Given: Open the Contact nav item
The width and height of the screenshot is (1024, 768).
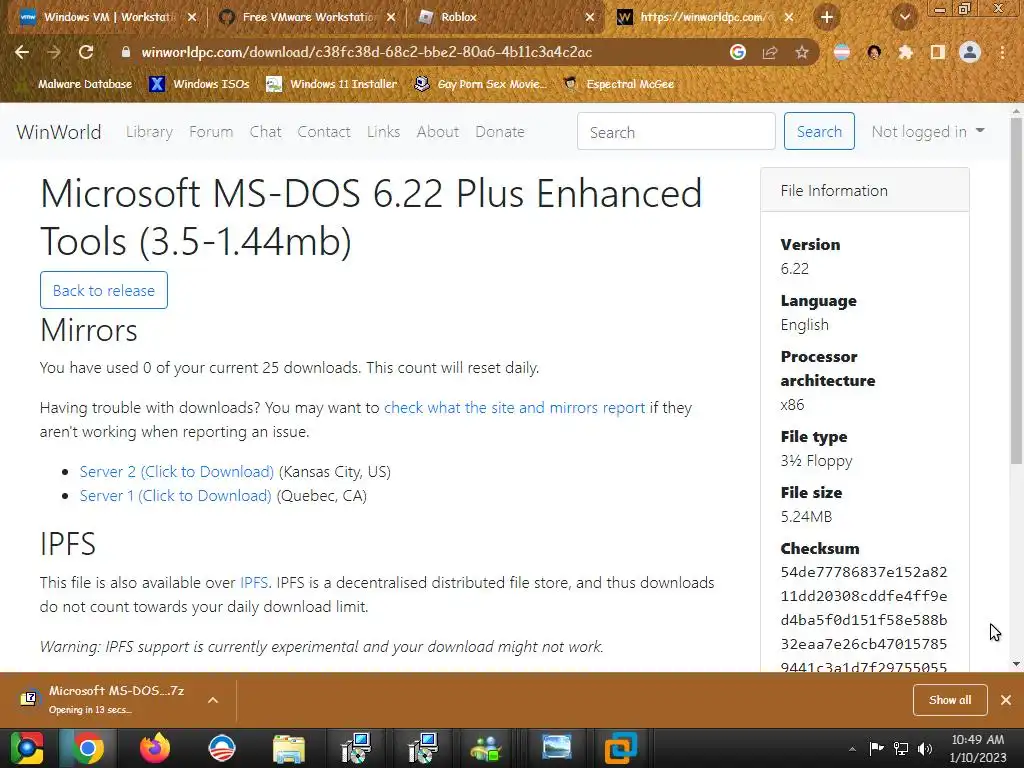Looking at the screenshot, I should point(324,132).
